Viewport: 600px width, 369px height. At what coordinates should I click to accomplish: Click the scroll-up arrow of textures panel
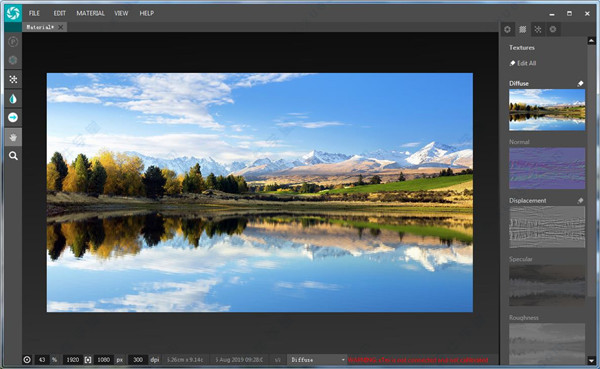coord(591,41)
